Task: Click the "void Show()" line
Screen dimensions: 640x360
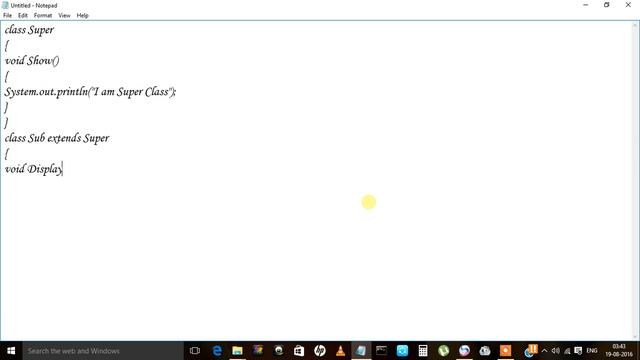Action: 32,61
